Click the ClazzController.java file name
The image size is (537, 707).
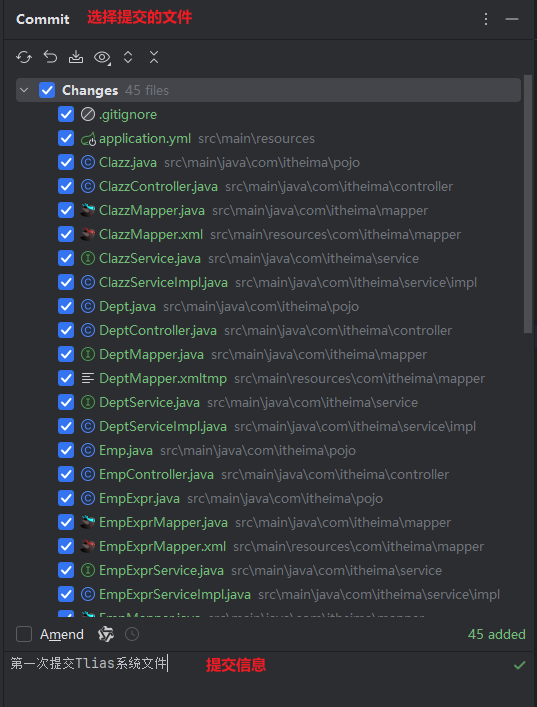158,186
